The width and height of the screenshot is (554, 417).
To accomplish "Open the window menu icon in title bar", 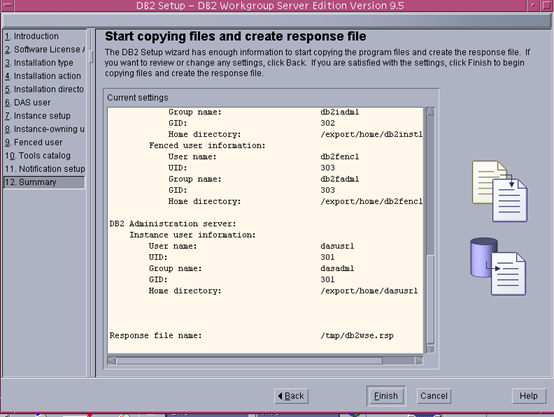I will click(x=7, y=5).
